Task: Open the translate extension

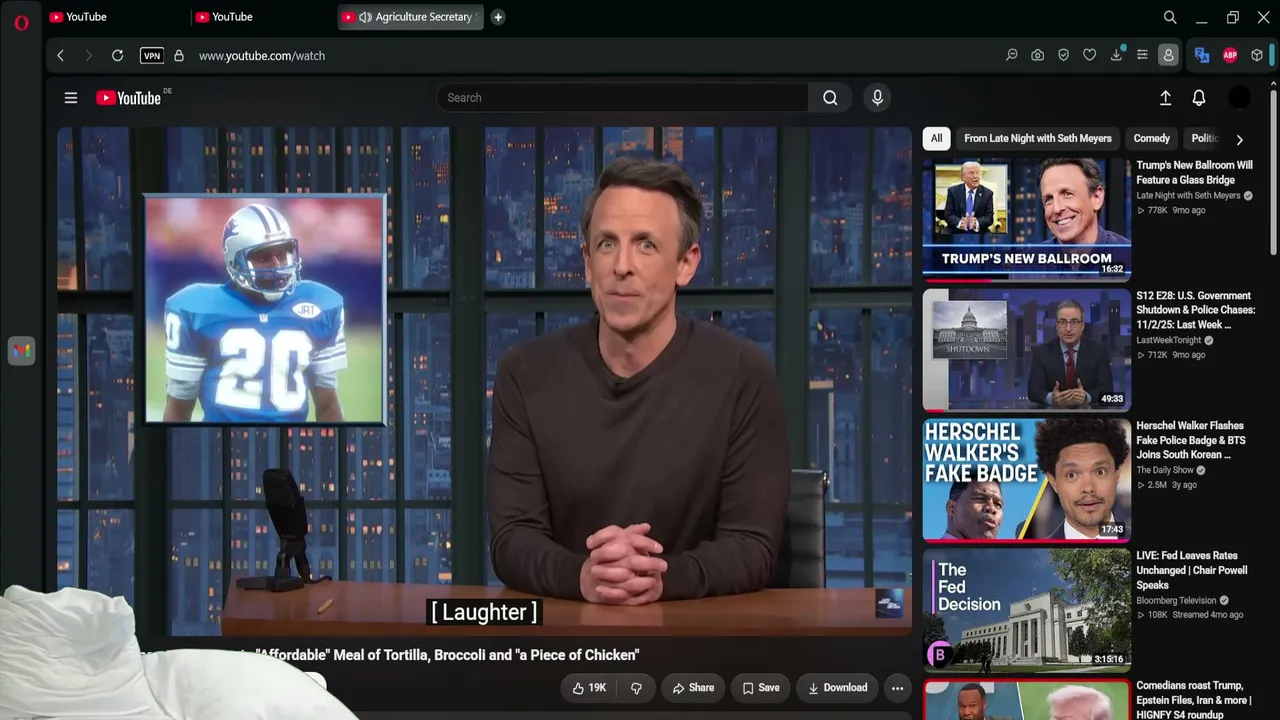Action: [1202, 56]
